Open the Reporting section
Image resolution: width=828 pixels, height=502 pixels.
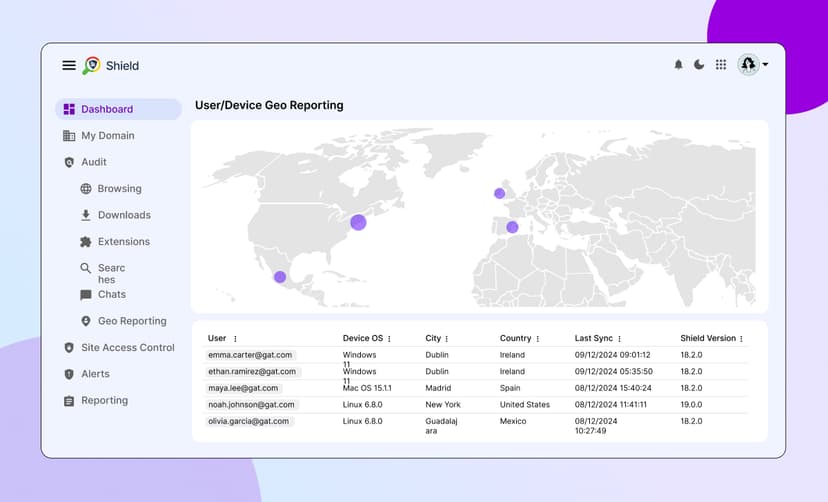pos(105,400)
